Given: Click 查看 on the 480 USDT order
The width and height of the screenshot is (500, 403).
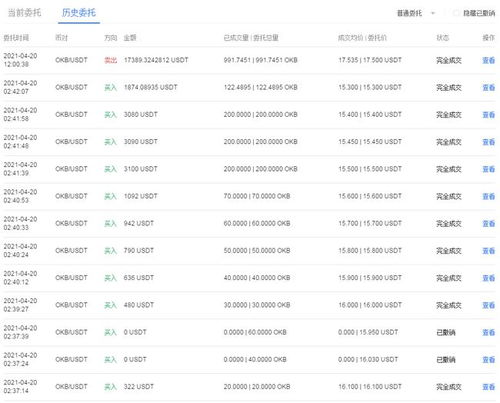Looking at the screenshot, I should [x=488, y=305].
